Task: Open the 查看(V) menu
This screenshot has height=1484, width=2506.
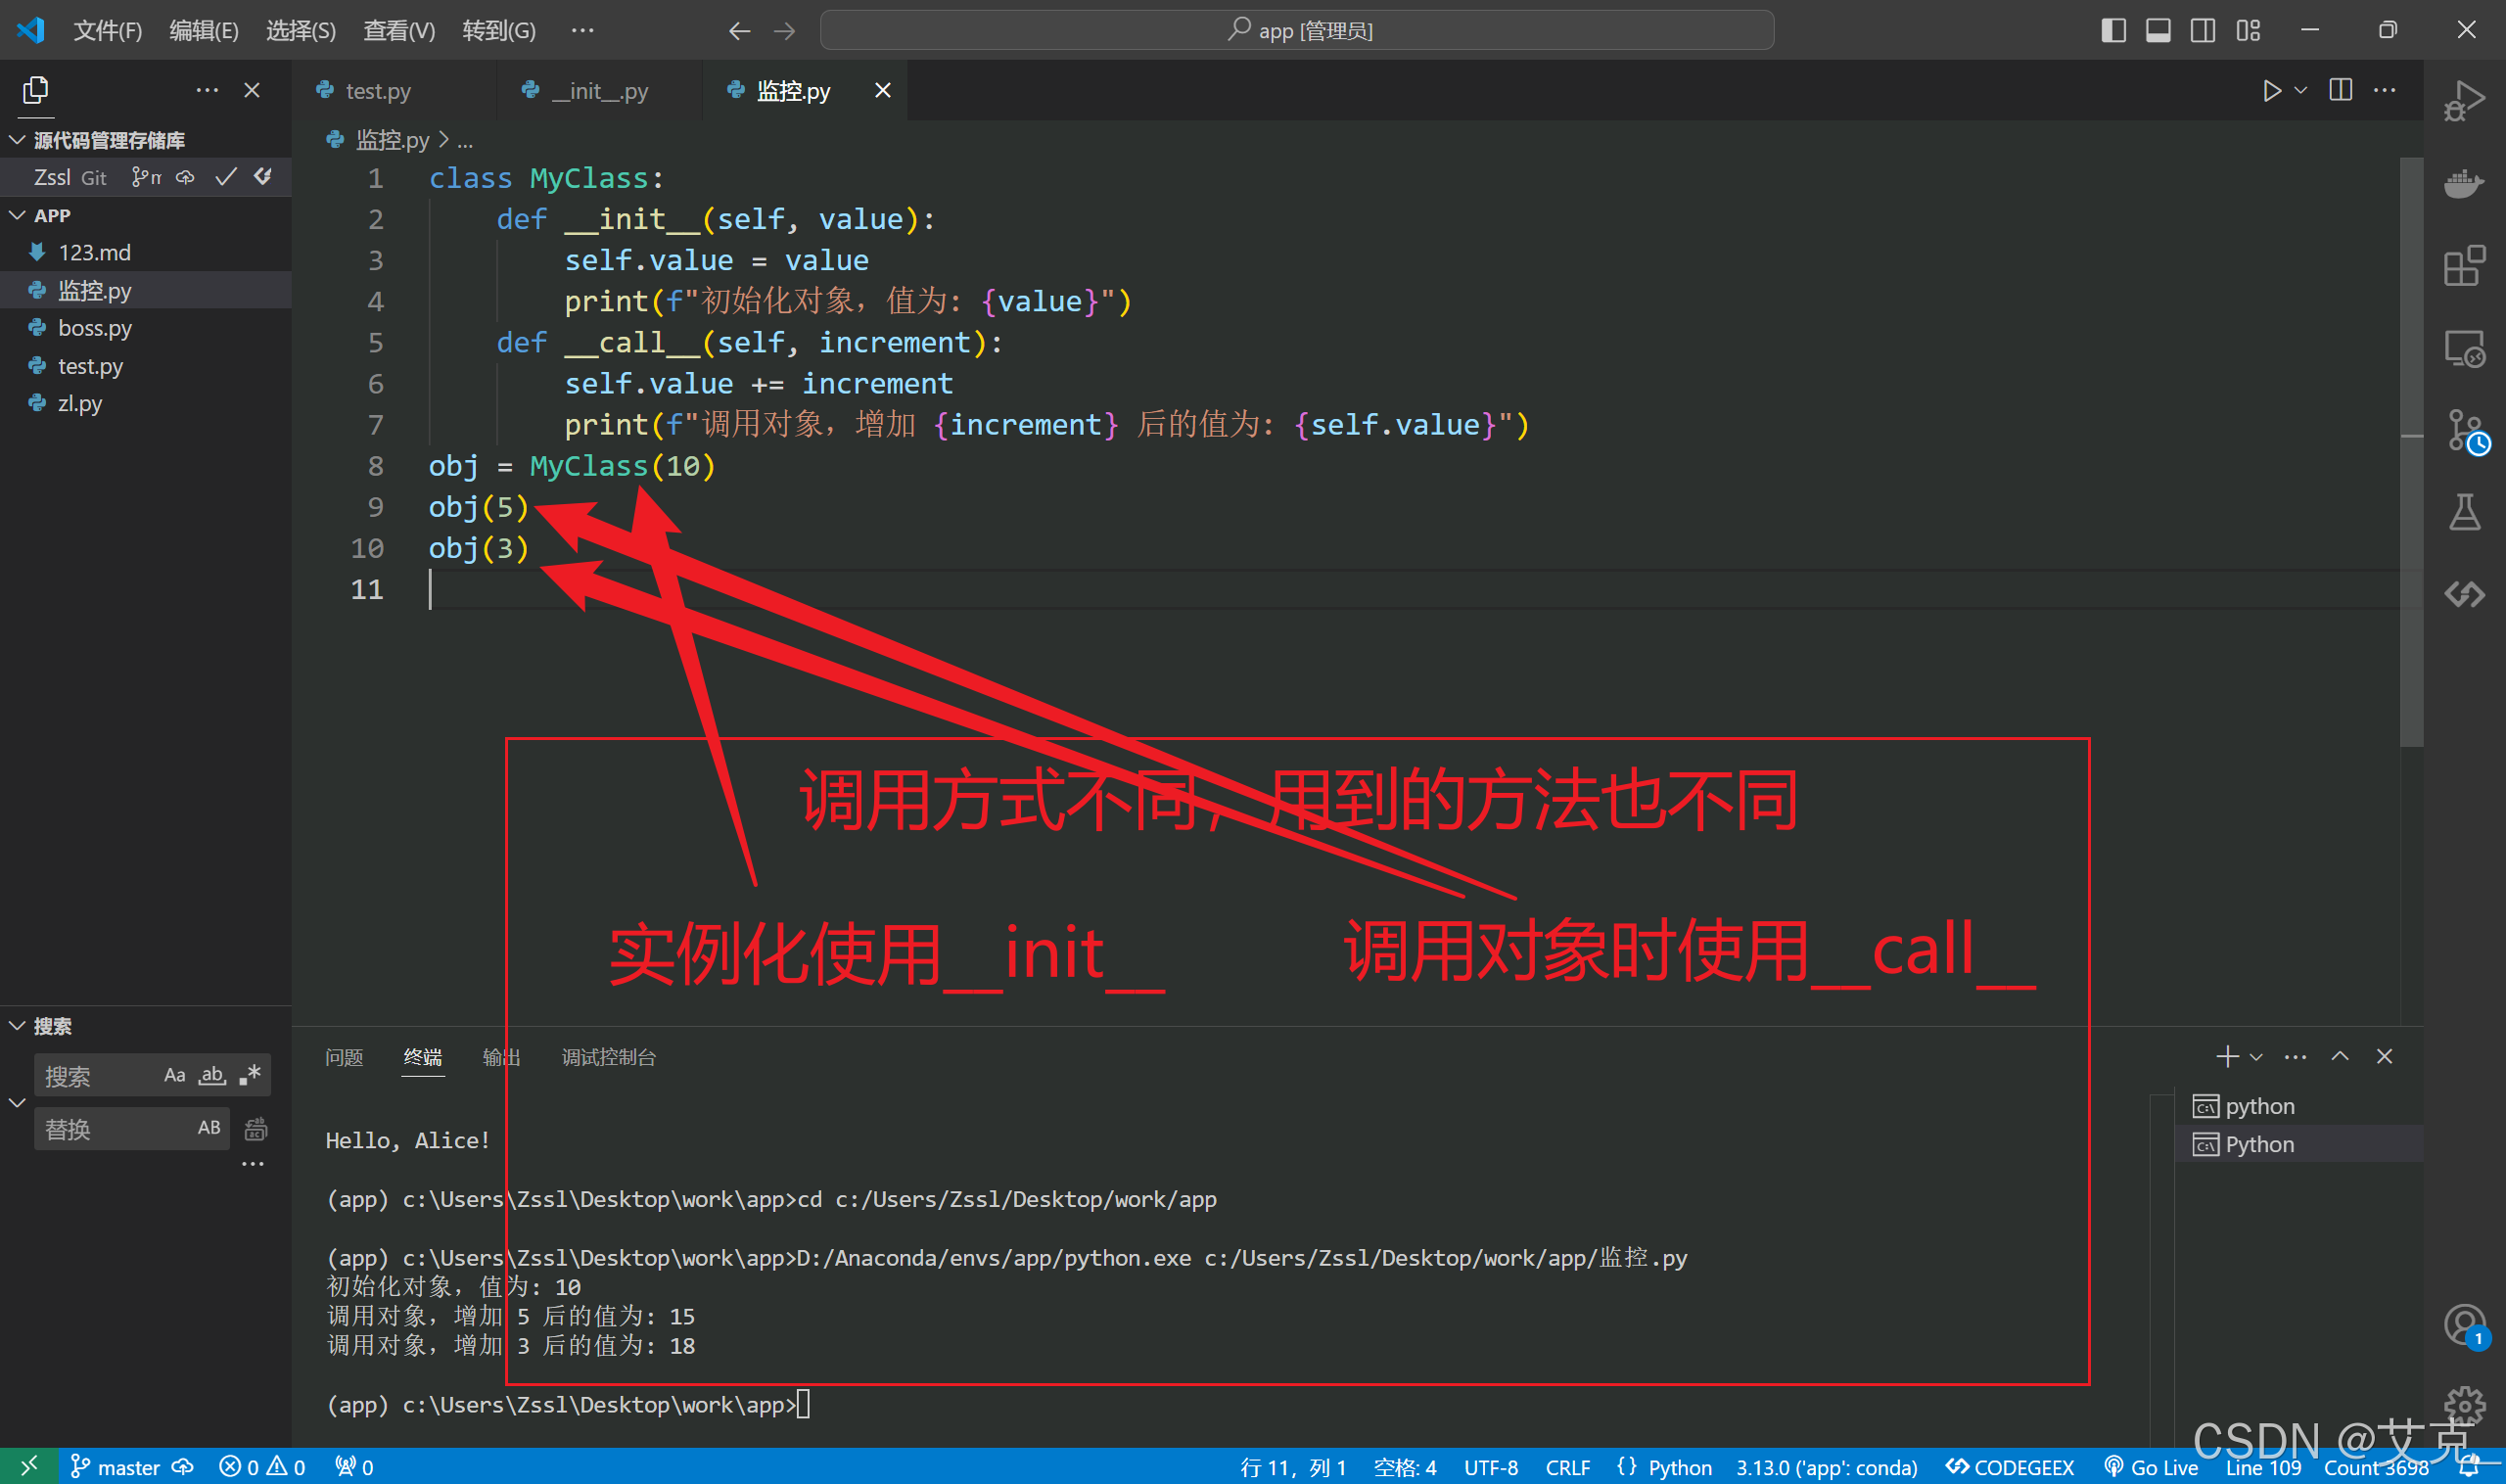Action: click(x=398, y=31)
